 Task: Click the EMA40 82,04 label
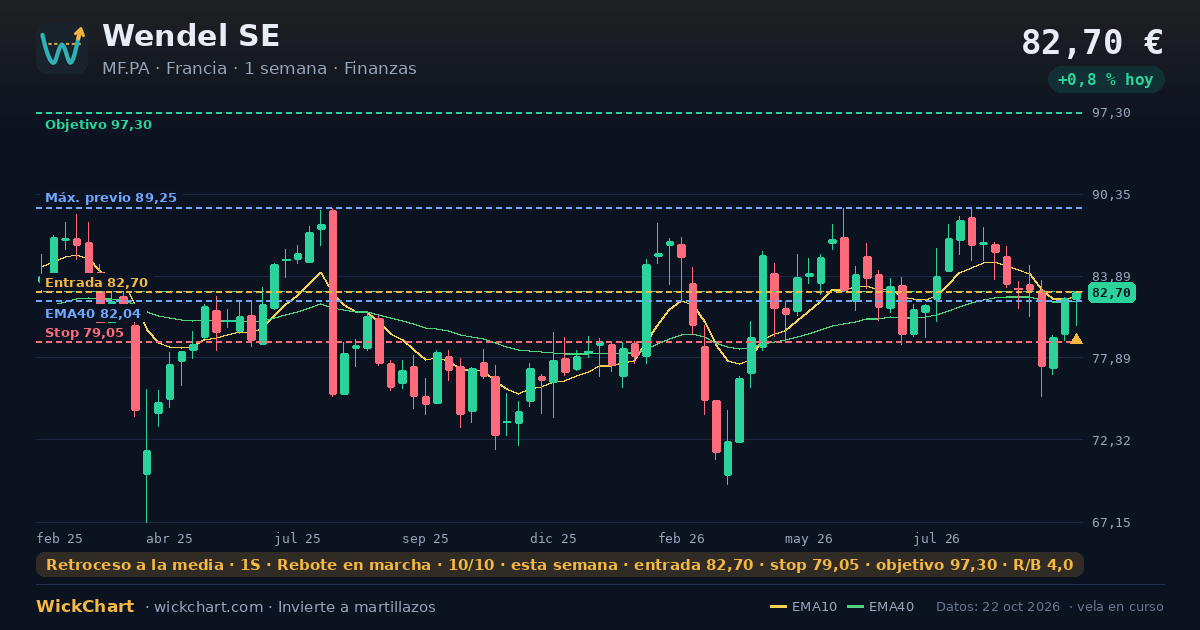tap(93, 314)
